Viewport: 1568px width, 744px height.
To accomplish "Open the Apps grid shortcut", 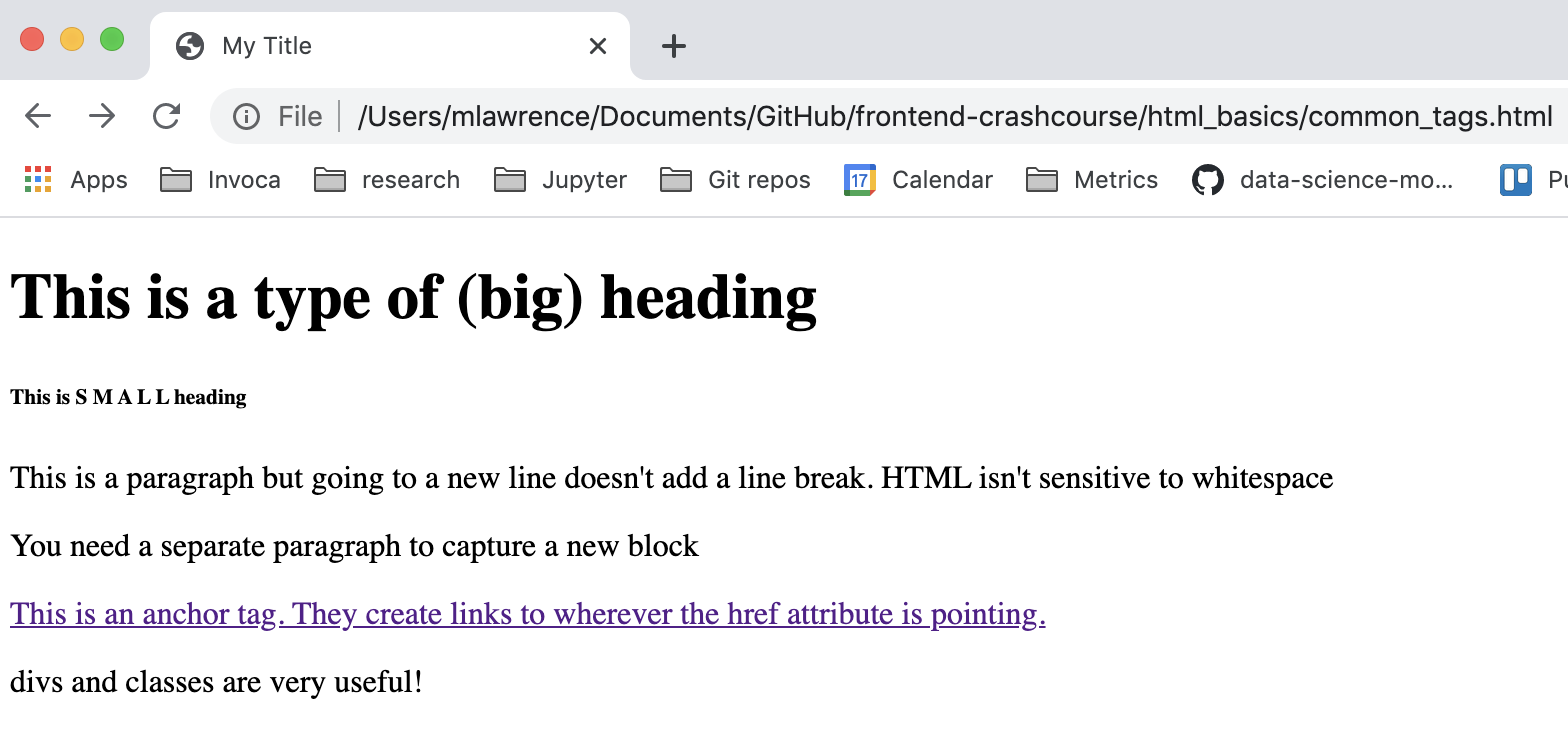I will [x=76, y=180].
